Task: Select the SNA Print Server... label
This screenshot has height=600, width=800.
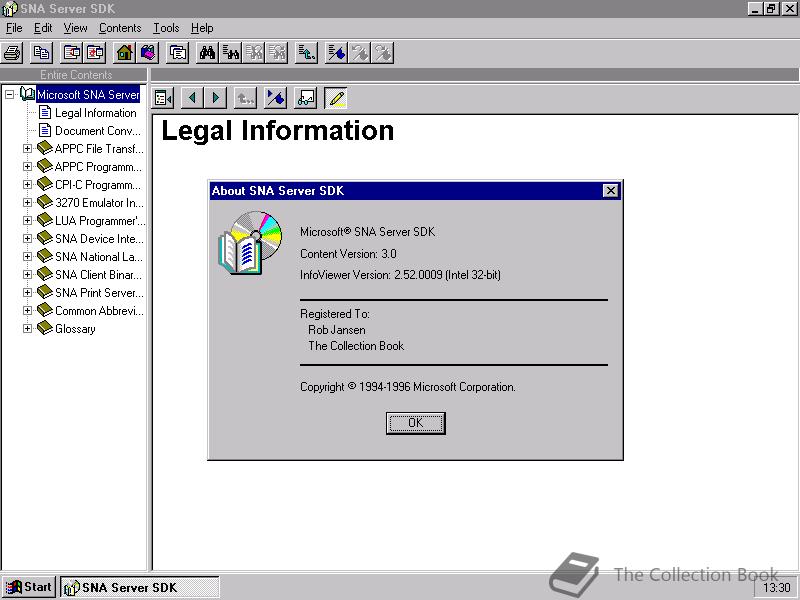Action: coord(99,292)
